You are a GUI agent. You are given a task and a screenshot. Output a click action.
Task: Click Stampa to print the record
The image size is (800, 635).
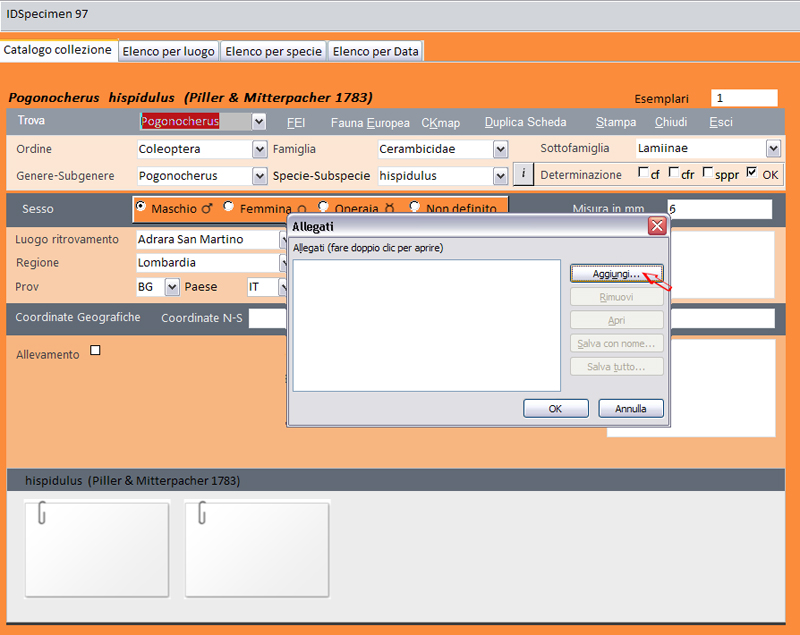point(615,122)
